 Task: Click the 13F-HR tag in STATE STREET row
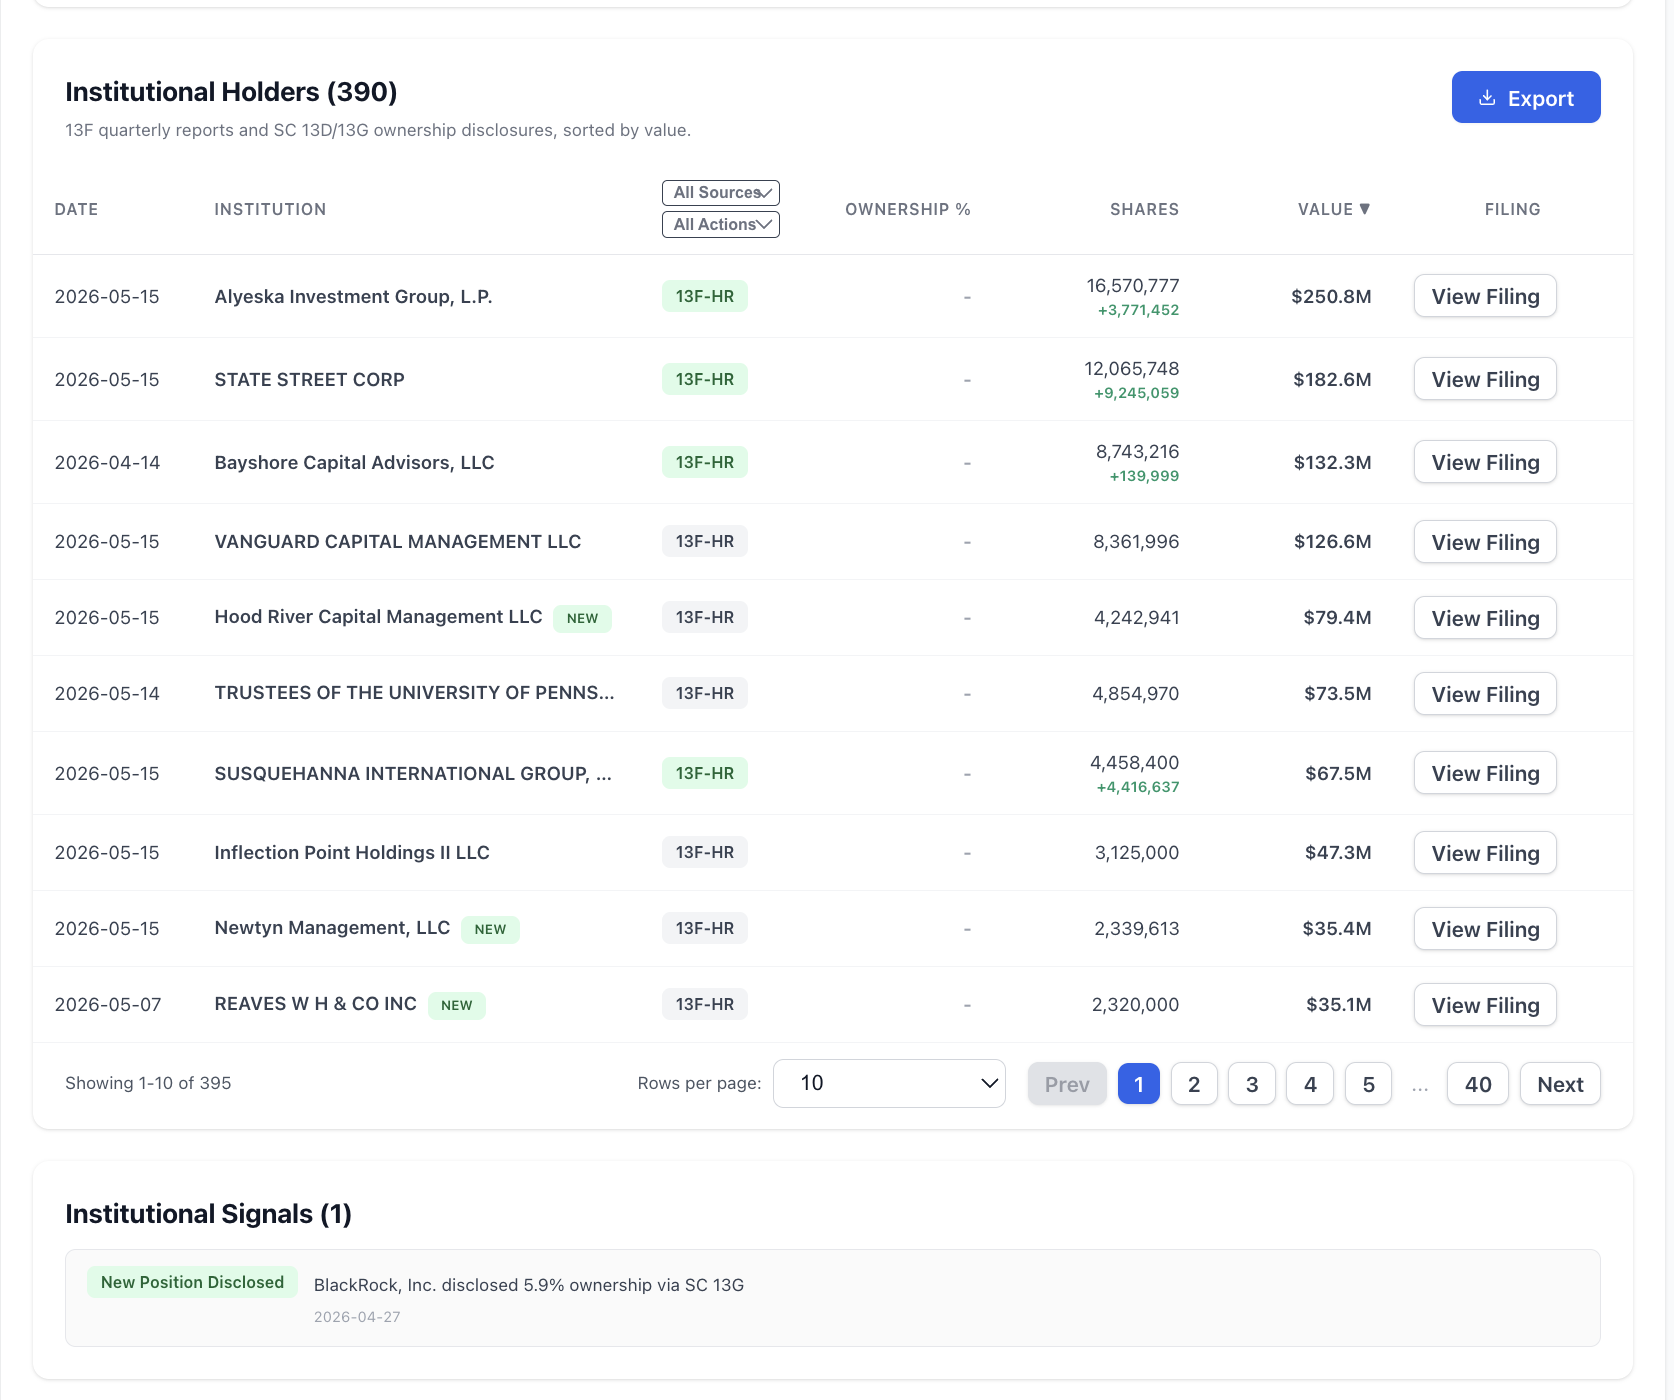click(705, 379)
